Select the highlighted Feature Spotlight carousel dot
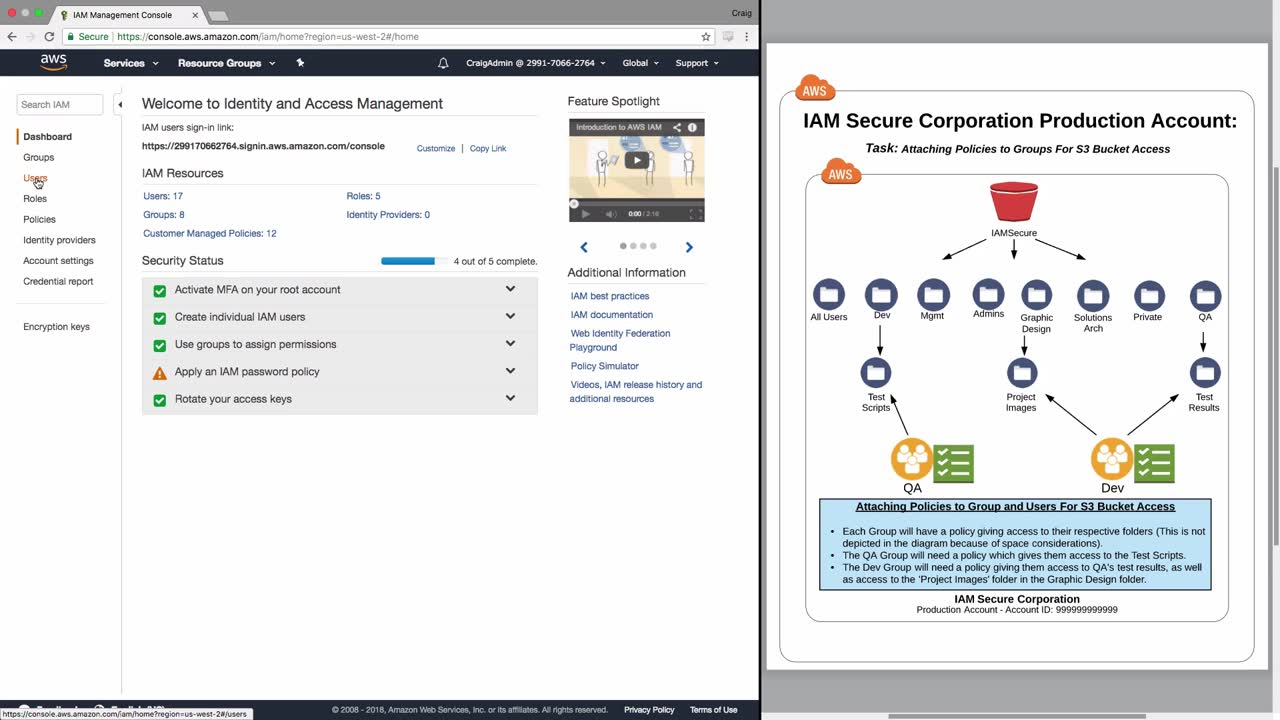This screenshot has width=1280, height=720. pyautogui.click(x=623, y=246)
